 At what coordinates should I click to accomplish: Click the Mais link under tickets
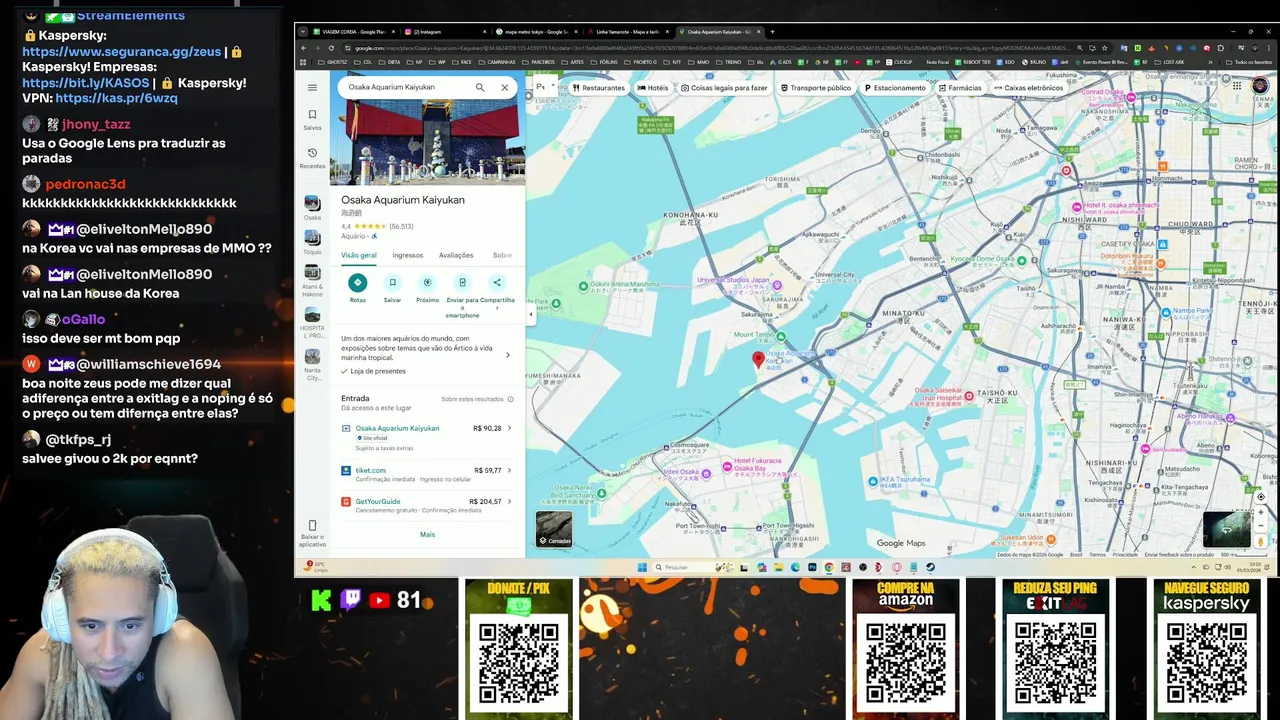tap(427, 534)
